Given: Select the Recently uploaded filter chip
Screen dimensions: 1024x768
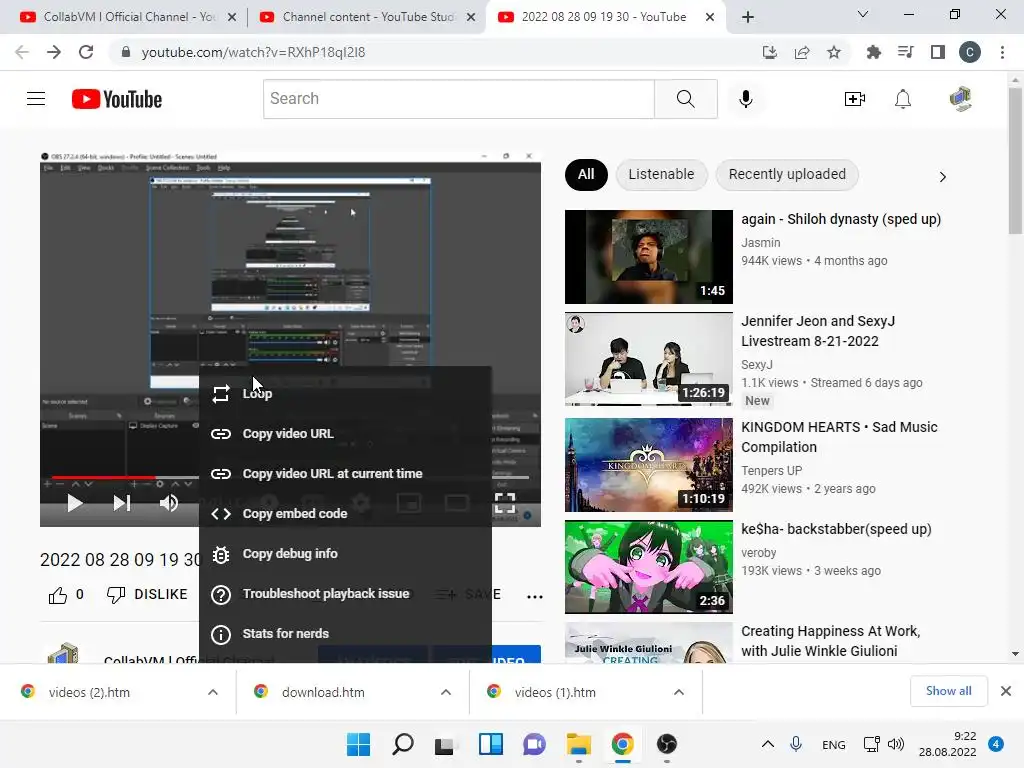Looking at the screenshot, I should point(787,174).
